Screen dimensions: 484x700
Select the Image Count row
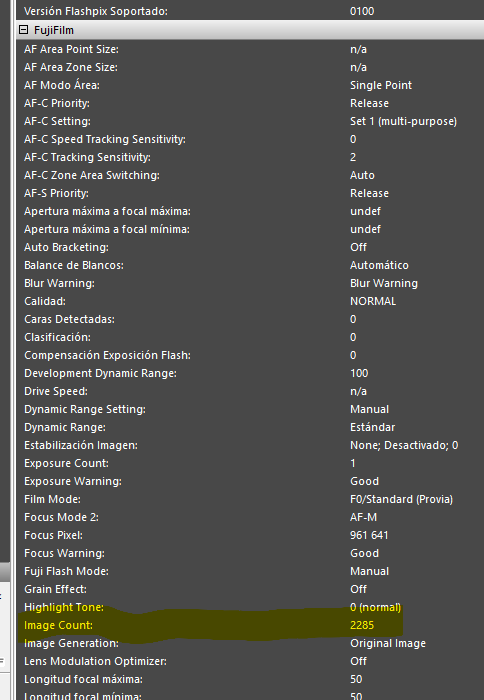(x=250, y=625)
